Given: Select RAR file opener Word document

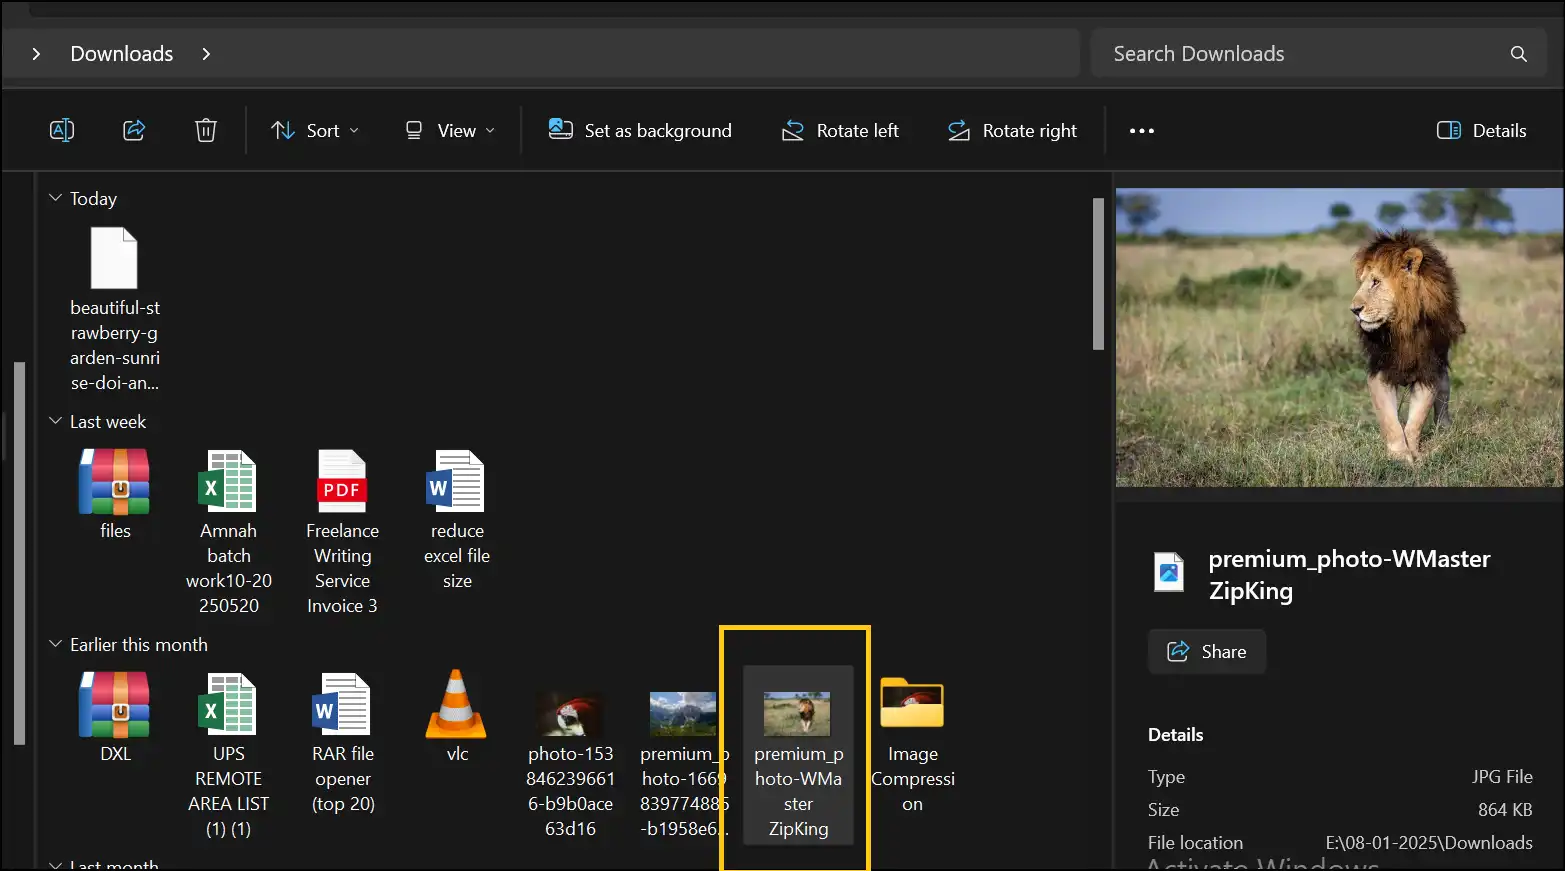Looking at the screenshot, I should tap(342, 742).
